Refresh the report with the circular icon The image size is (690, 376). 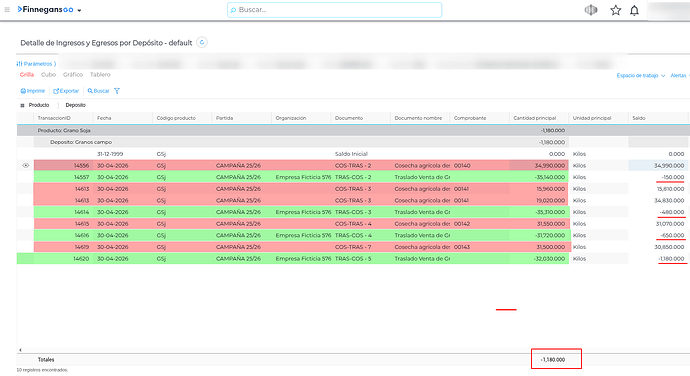(x=202, y=42)
